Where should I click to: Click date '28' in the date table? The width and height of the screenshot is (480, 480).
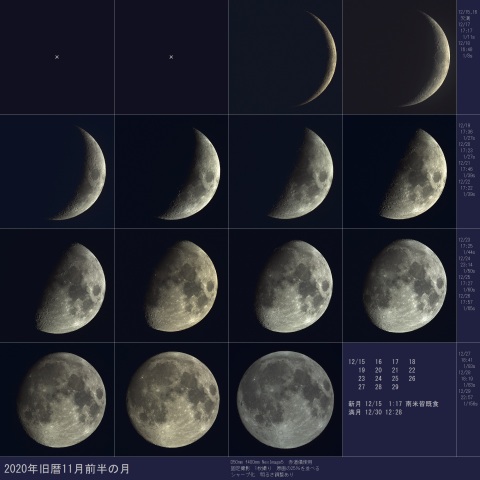point(378,387)
